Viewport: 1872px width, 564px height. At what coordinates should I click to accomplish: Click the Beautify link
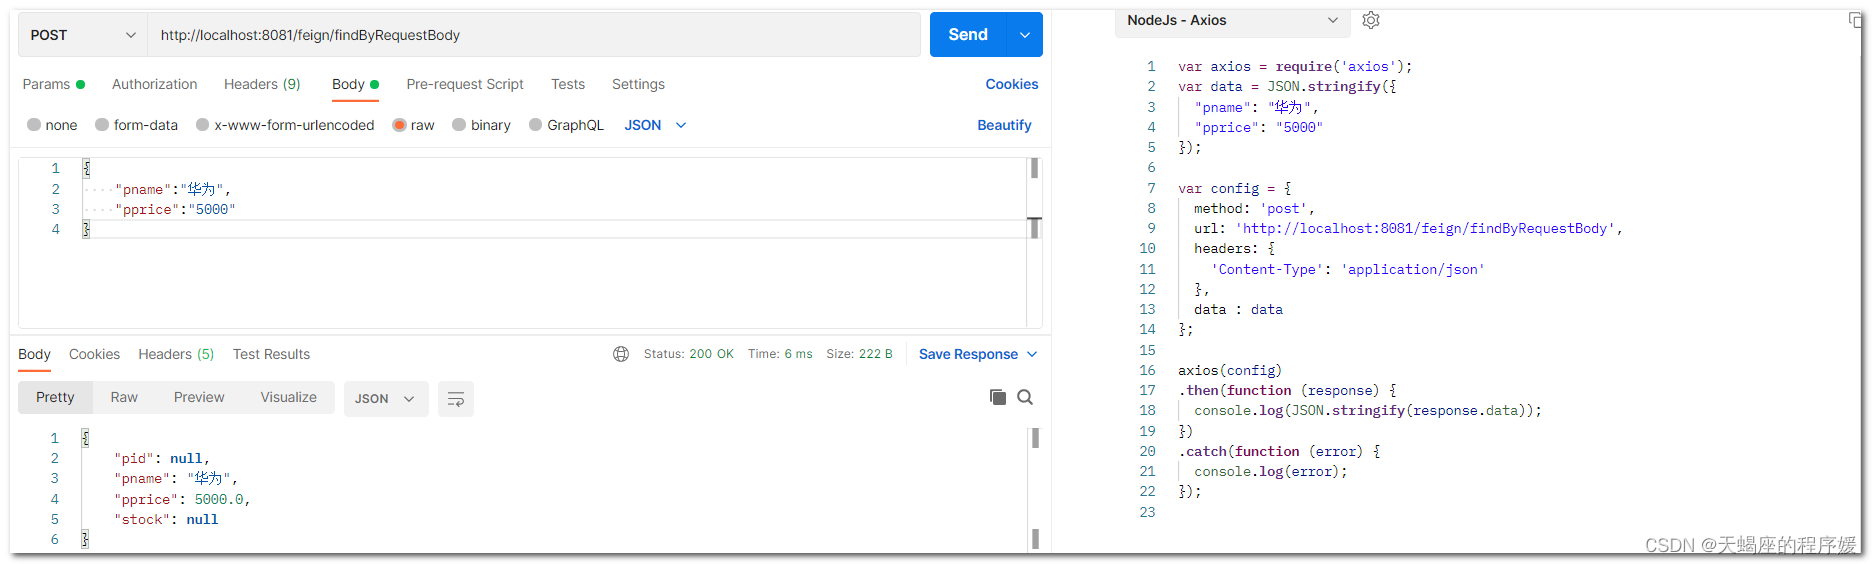[x=1004, y=125]
